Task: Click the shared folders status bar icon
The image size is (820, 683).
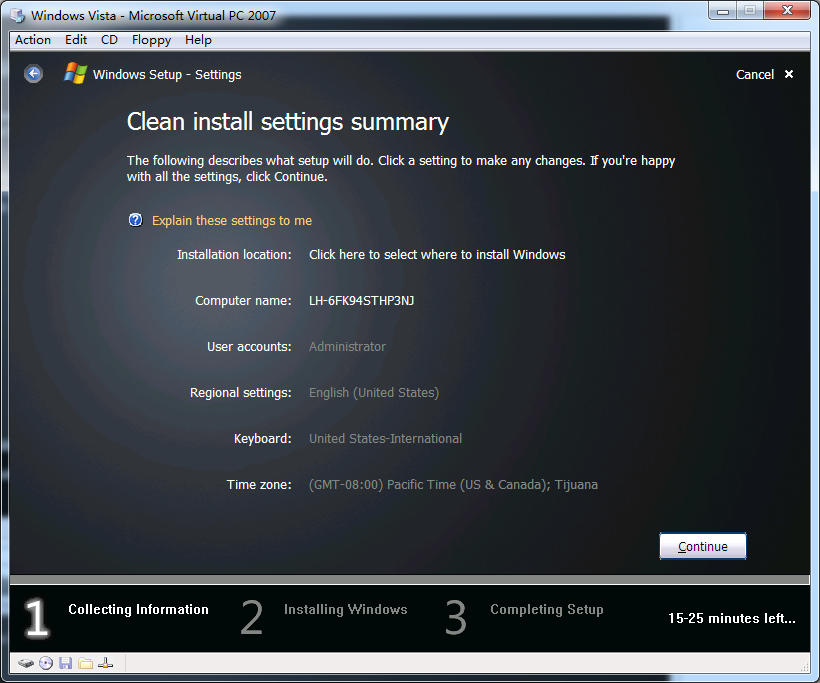Action: coord(85,664)
